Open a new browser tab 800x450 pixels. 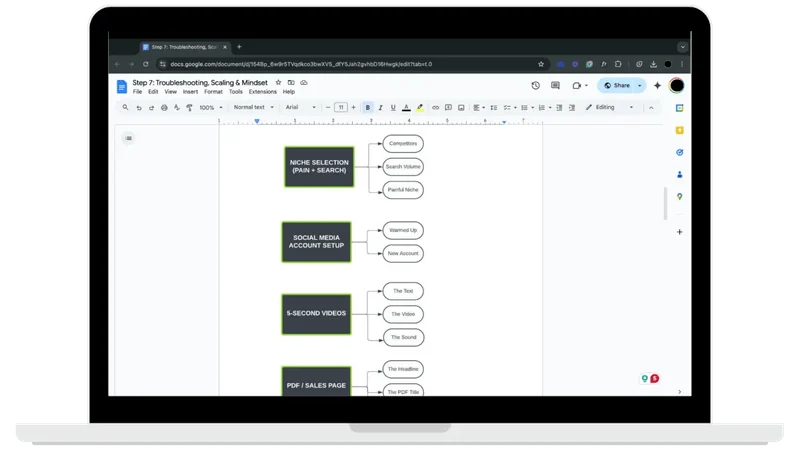[x=239, y=47]
